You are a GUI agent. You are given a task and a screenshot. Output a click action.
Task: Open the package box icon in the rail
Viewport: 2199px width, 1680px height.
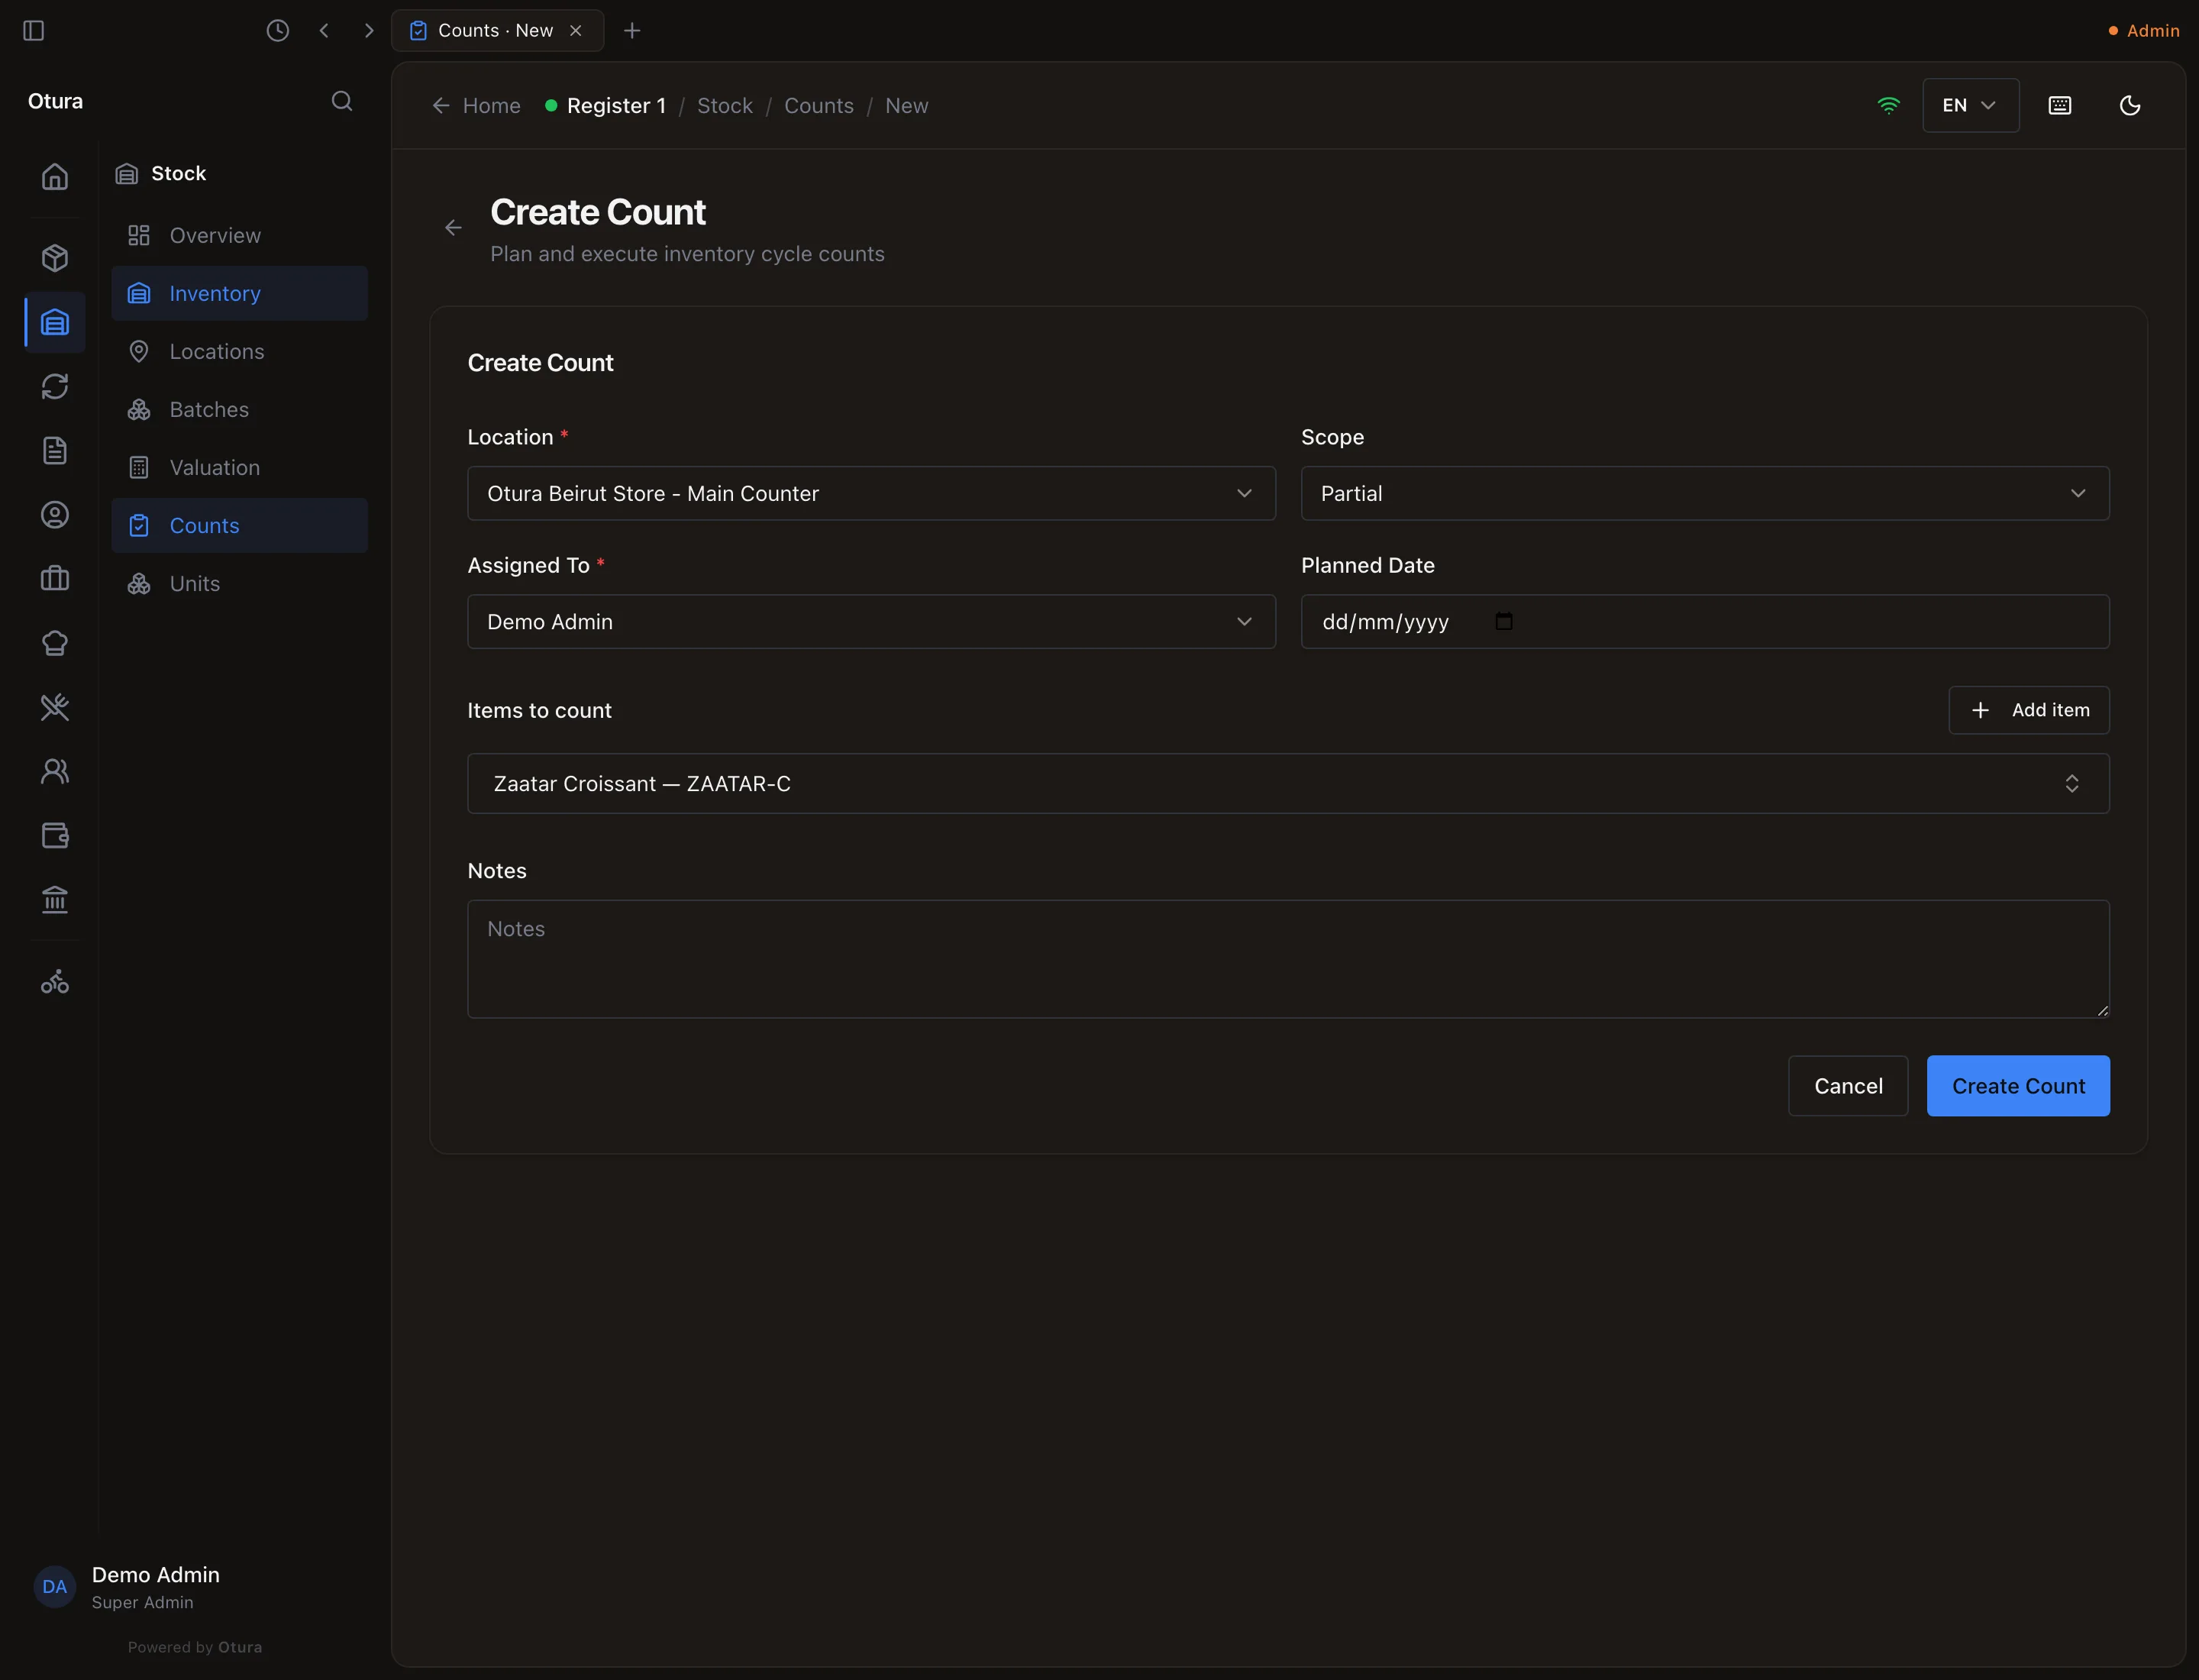(55, 258)
